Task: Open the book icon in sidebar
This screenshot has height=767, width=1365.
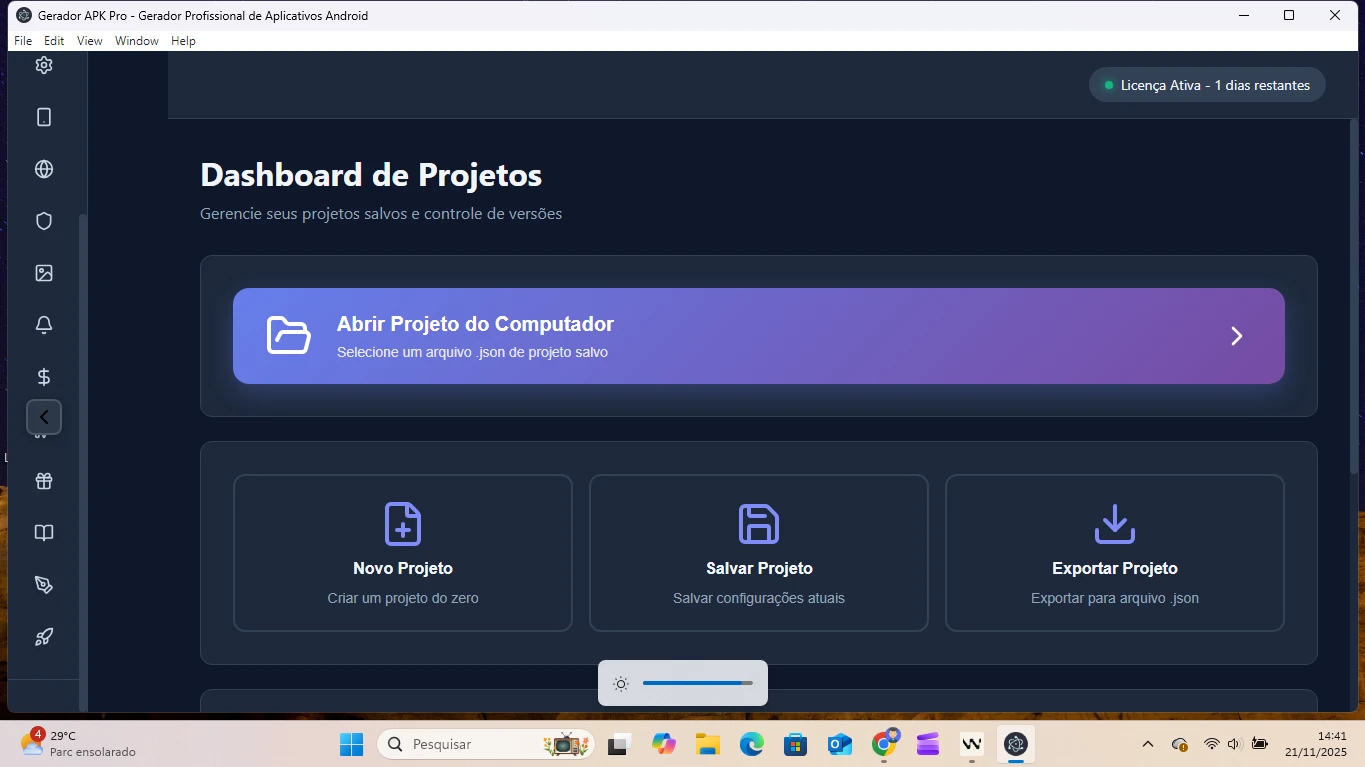Action: click(44, 533)
